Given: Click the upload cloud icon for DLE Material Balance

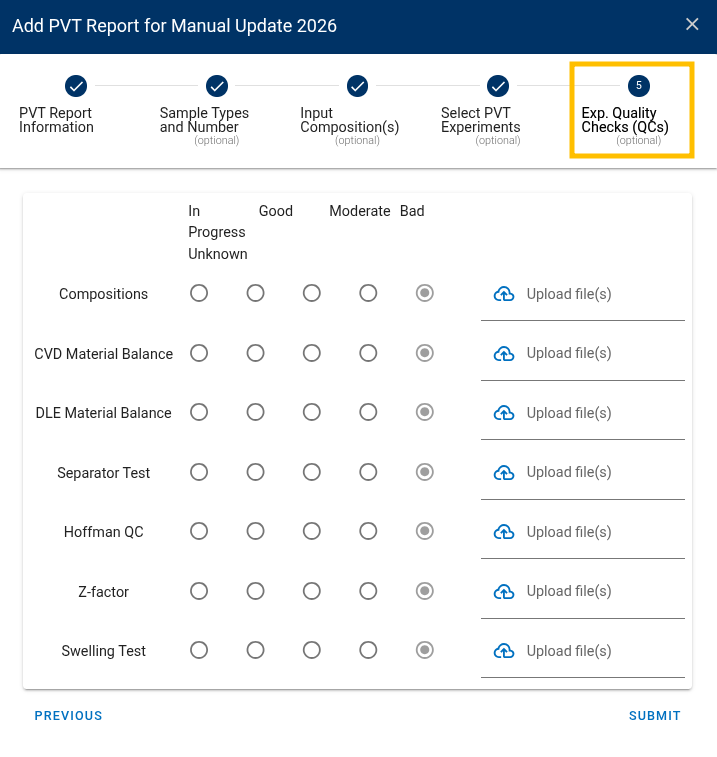Looking at the screenshot, I should (x=504, y=413).
